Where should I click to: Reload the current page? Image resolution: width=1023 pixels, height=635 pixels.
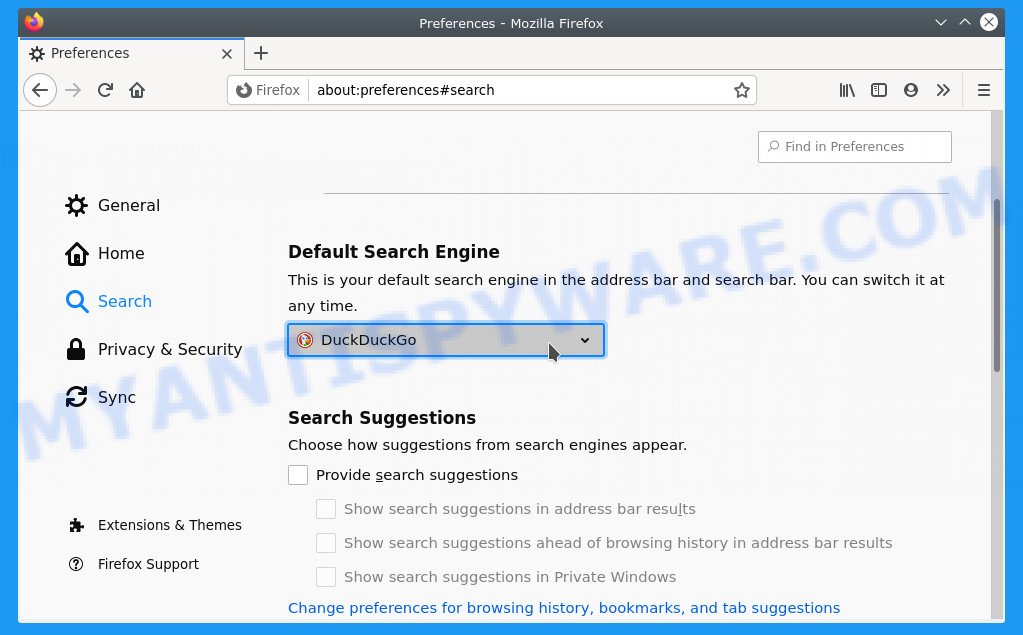point(105,90)
